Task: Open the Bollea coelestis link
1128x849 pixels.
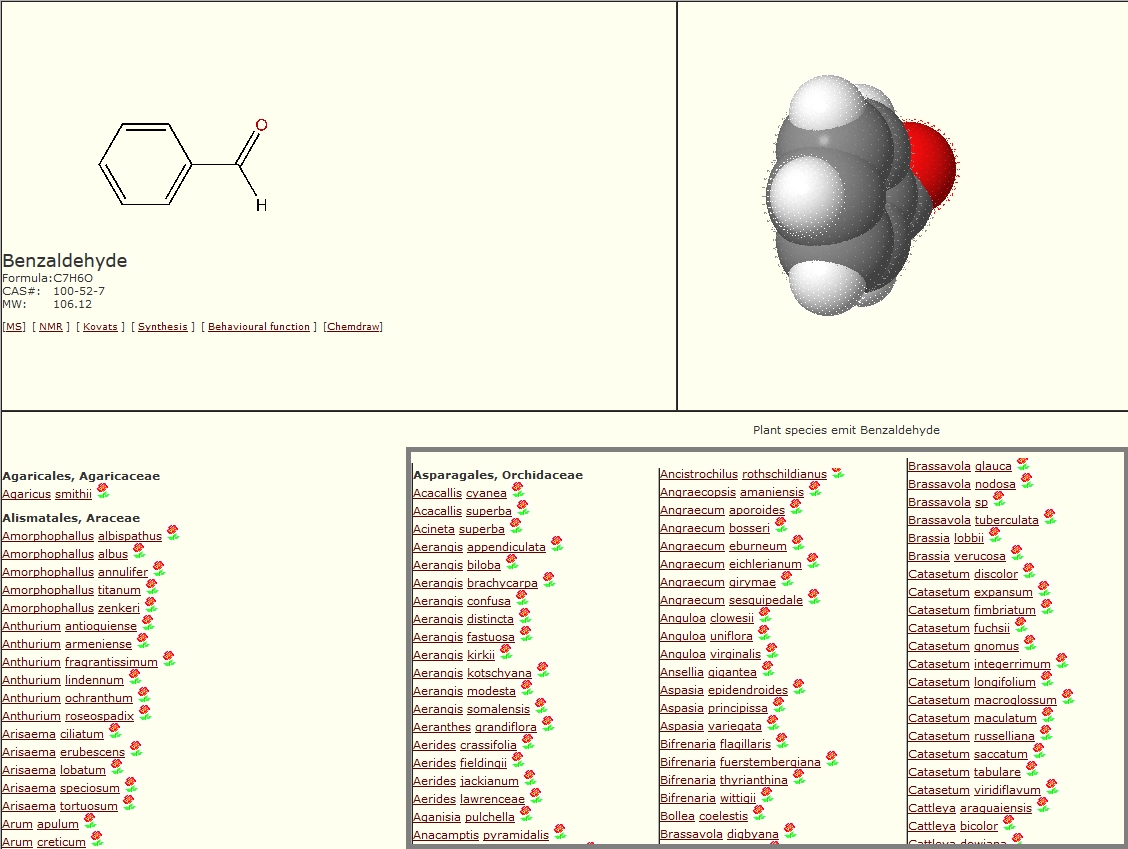Action: 704,816
